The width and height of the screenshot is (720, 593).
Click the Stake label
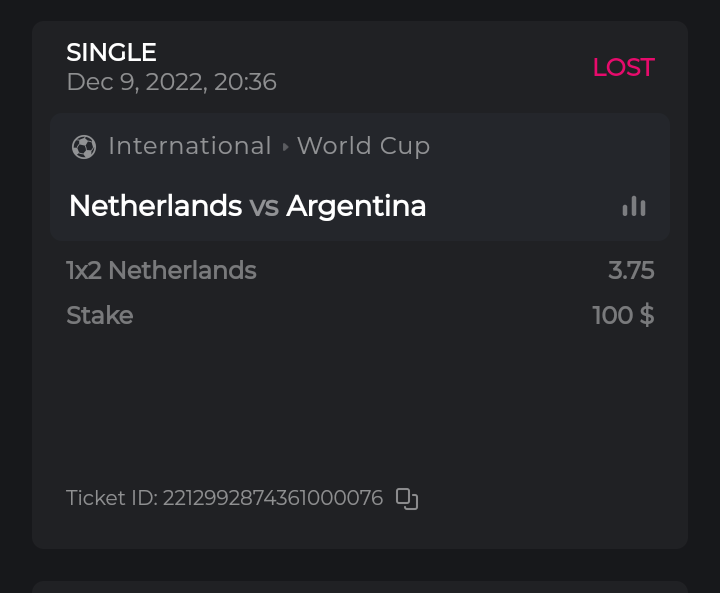coord(99,315)
